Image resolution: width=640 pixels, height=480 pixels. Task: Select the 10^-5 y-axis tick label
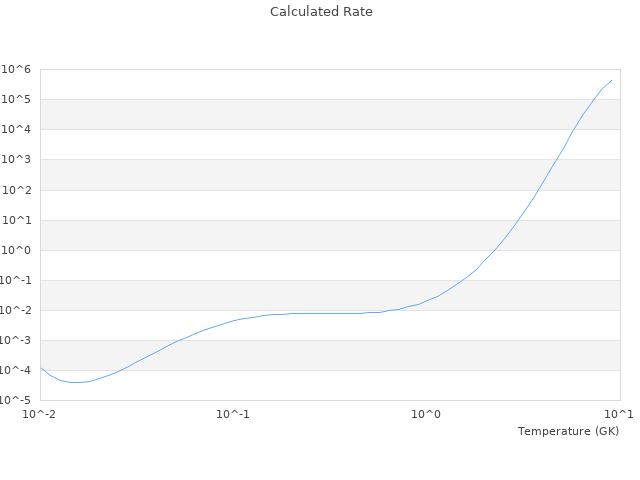pos(14,400)
